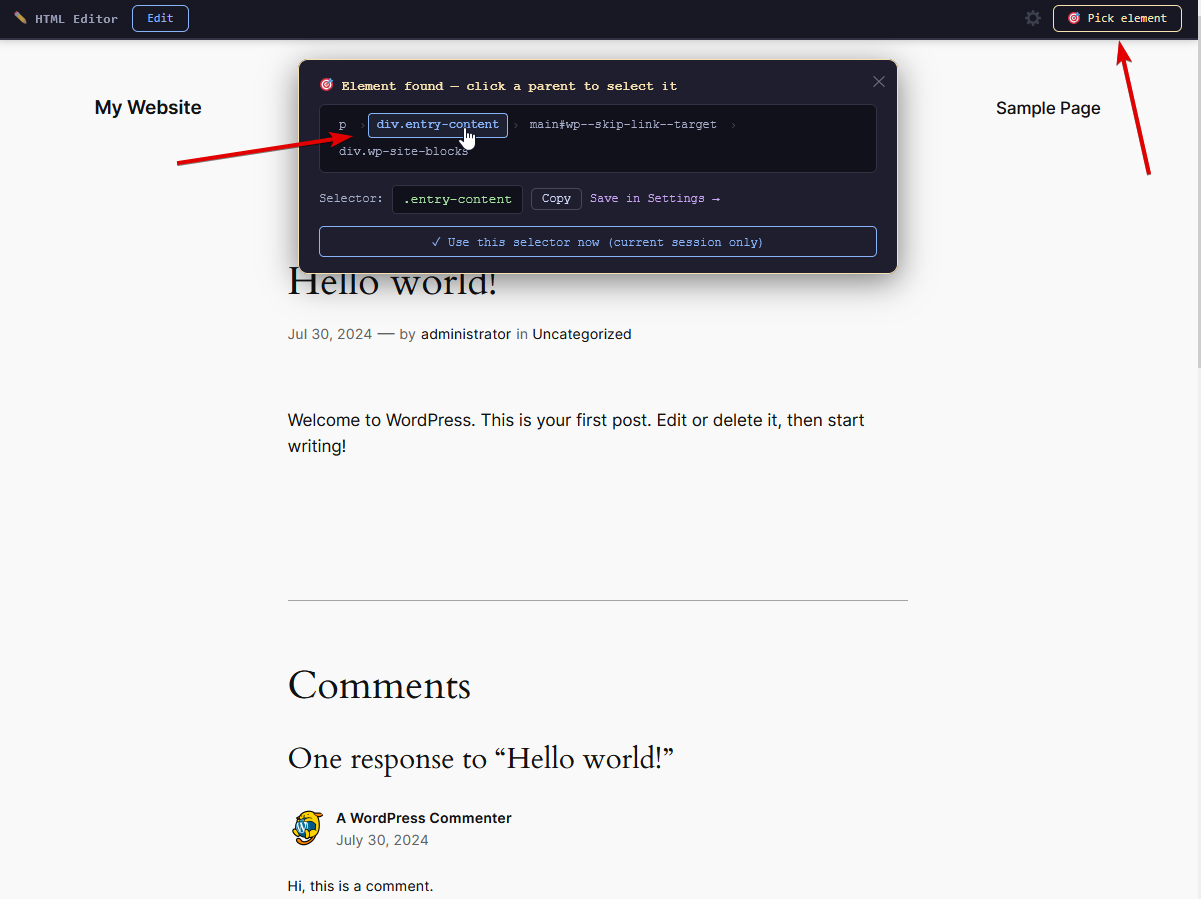Viewport: 1201px width, 899px height.
Task: Close the element picker dialog
Action: click(x=878, y=81)
